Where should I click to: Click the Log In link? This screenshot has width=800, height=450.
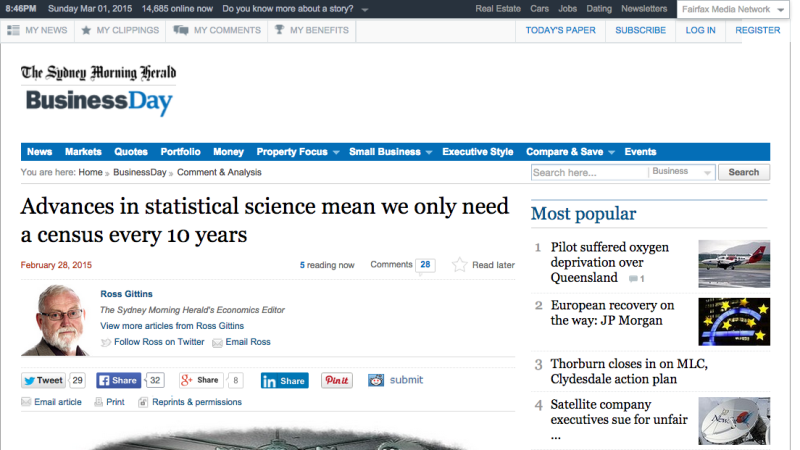[700, 30]
